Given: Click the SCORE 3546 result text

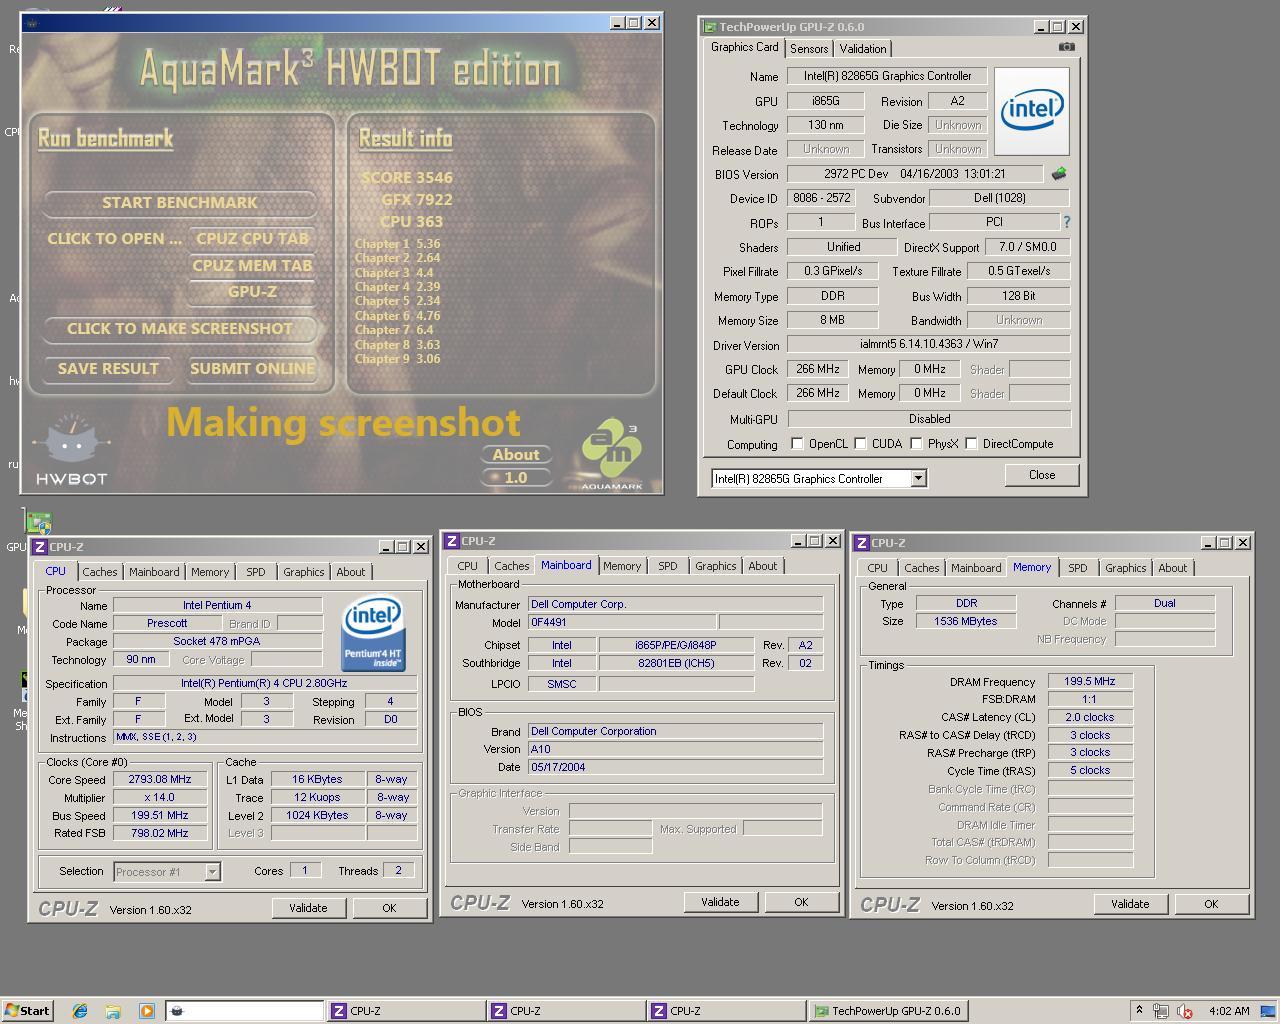Looking at the screenshot, I should pos(407,178).
